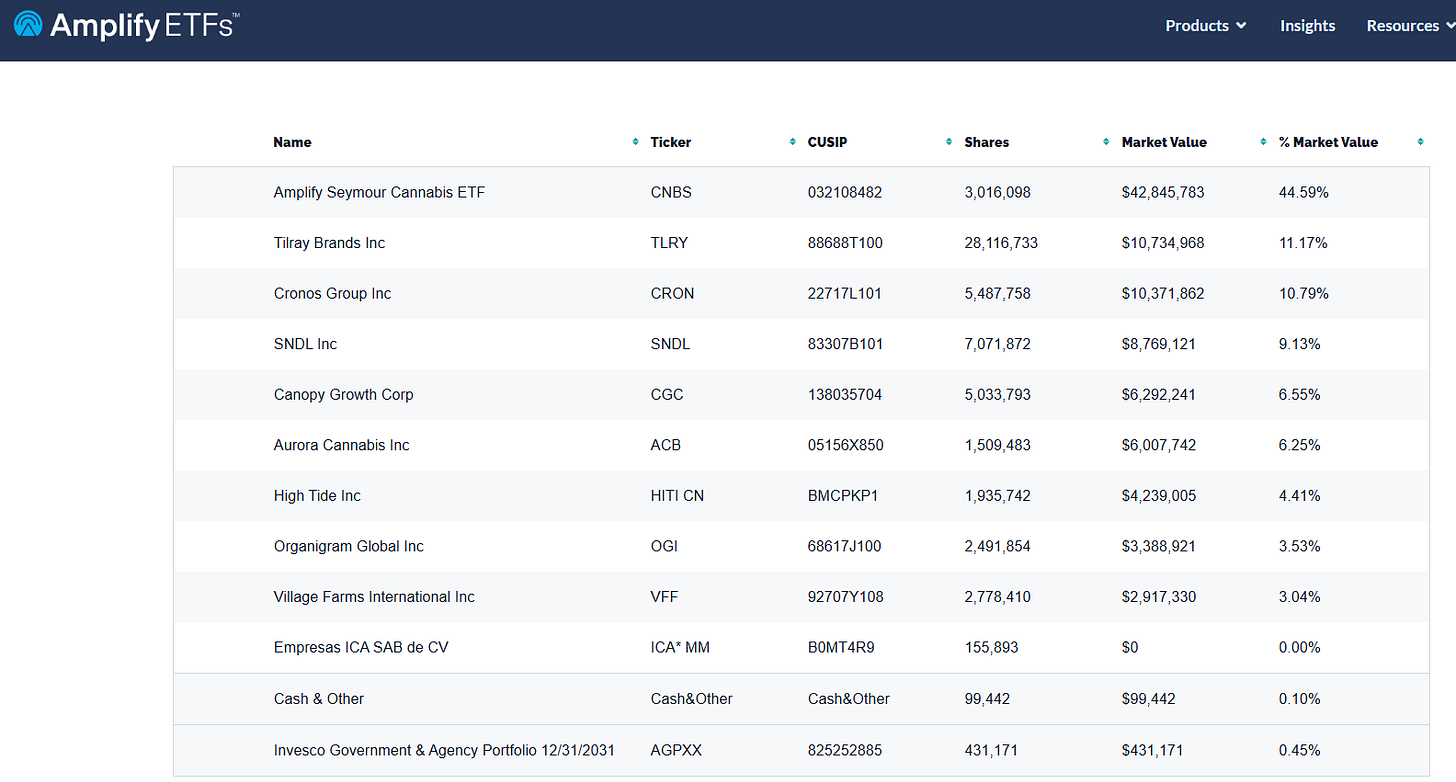Image resolution: width=1456 pixels, height=782 pixels.
Task: Click the VFF ticker cell
Action: tap(665, 597)
